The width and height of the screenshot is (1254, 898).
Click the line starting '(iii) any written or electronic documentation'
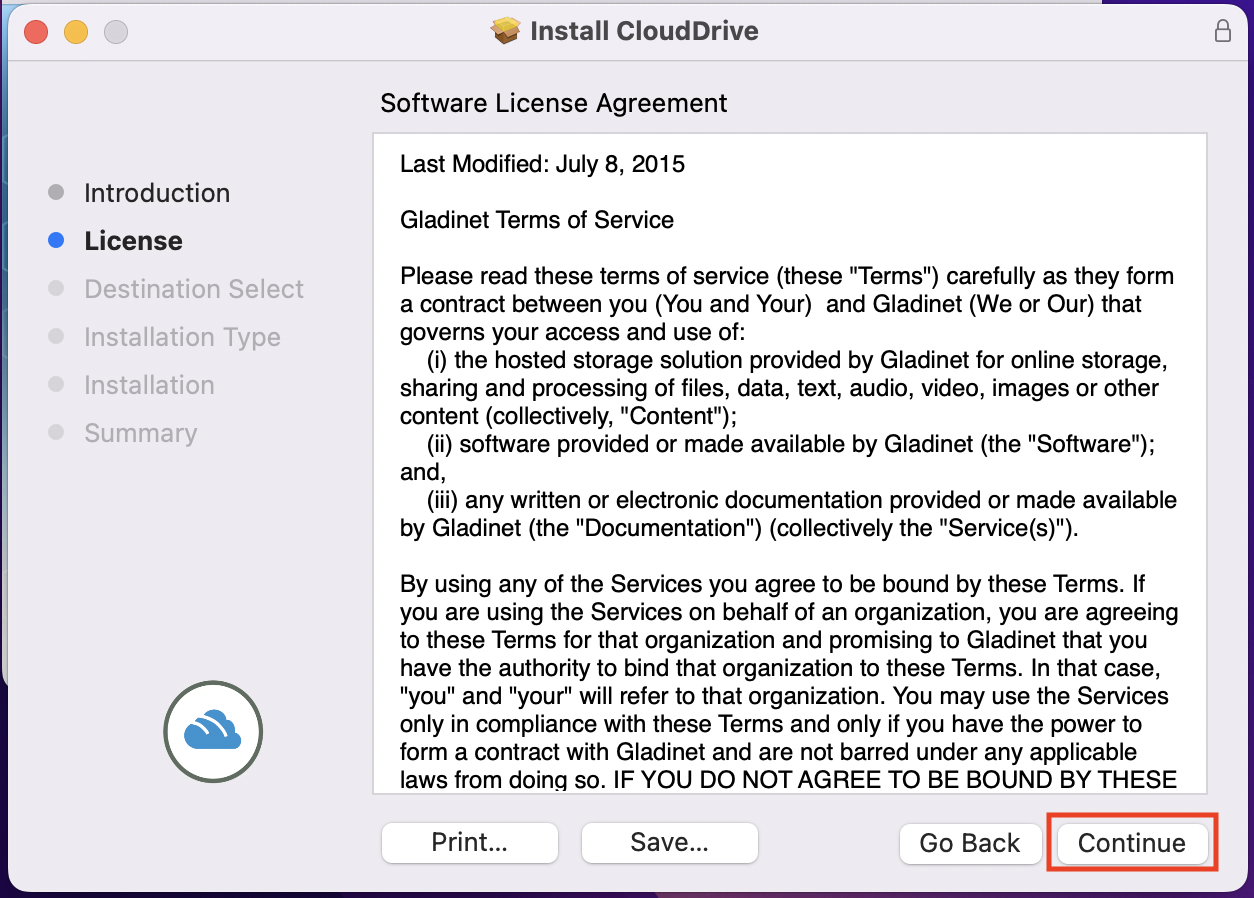[802, 500]
